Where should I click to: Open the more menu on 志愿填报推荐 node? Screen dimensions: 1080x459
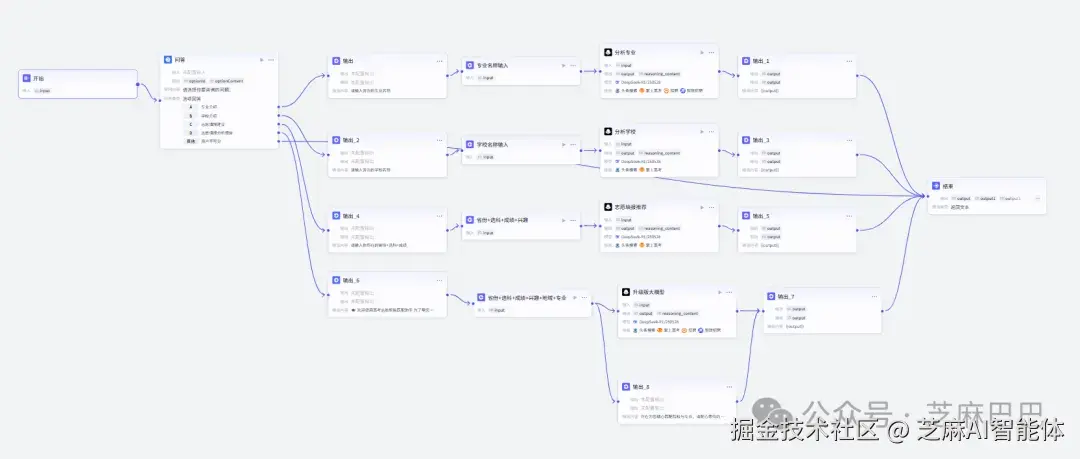[712, 207]
